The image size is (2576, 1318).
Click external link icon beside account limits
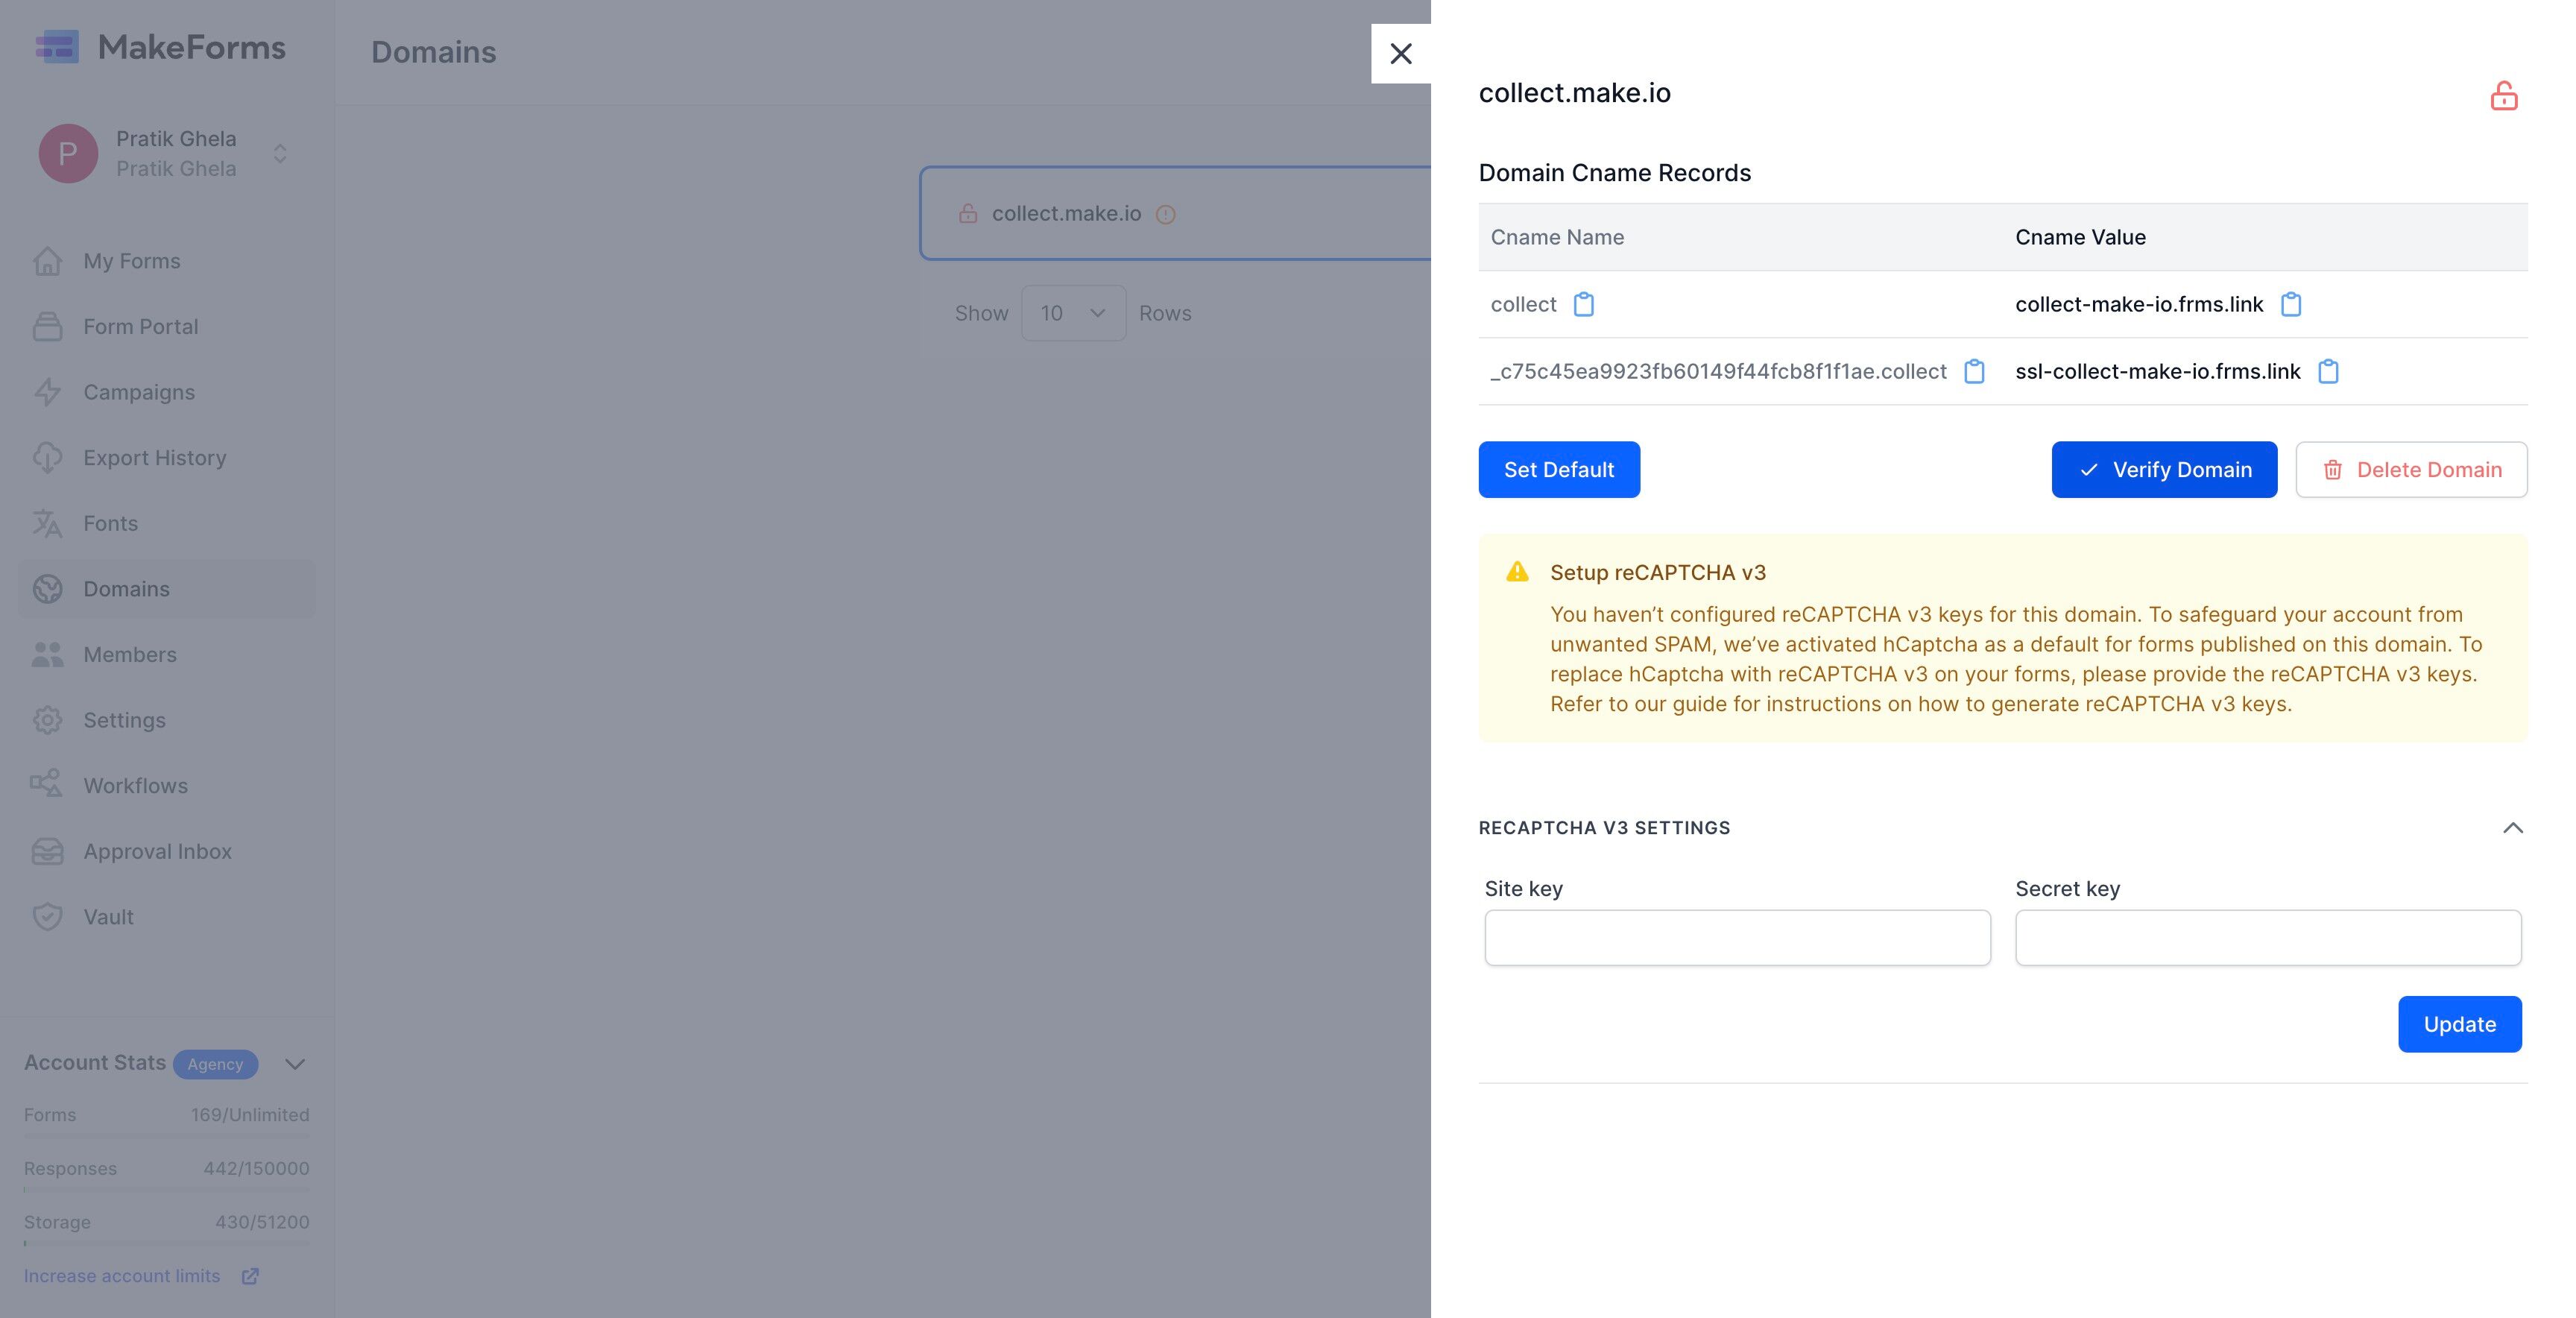pyautogui.click(x=250, y=1276)
